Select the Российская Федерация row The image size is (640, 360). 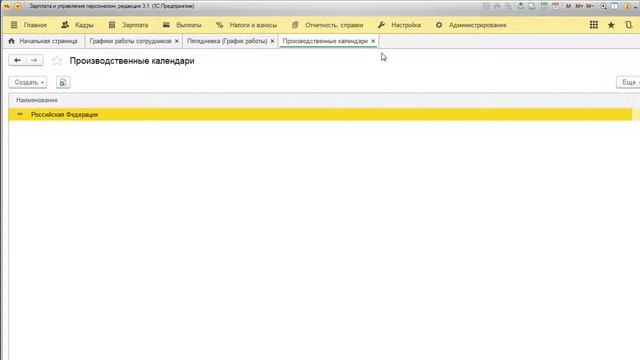pos(320,115)
